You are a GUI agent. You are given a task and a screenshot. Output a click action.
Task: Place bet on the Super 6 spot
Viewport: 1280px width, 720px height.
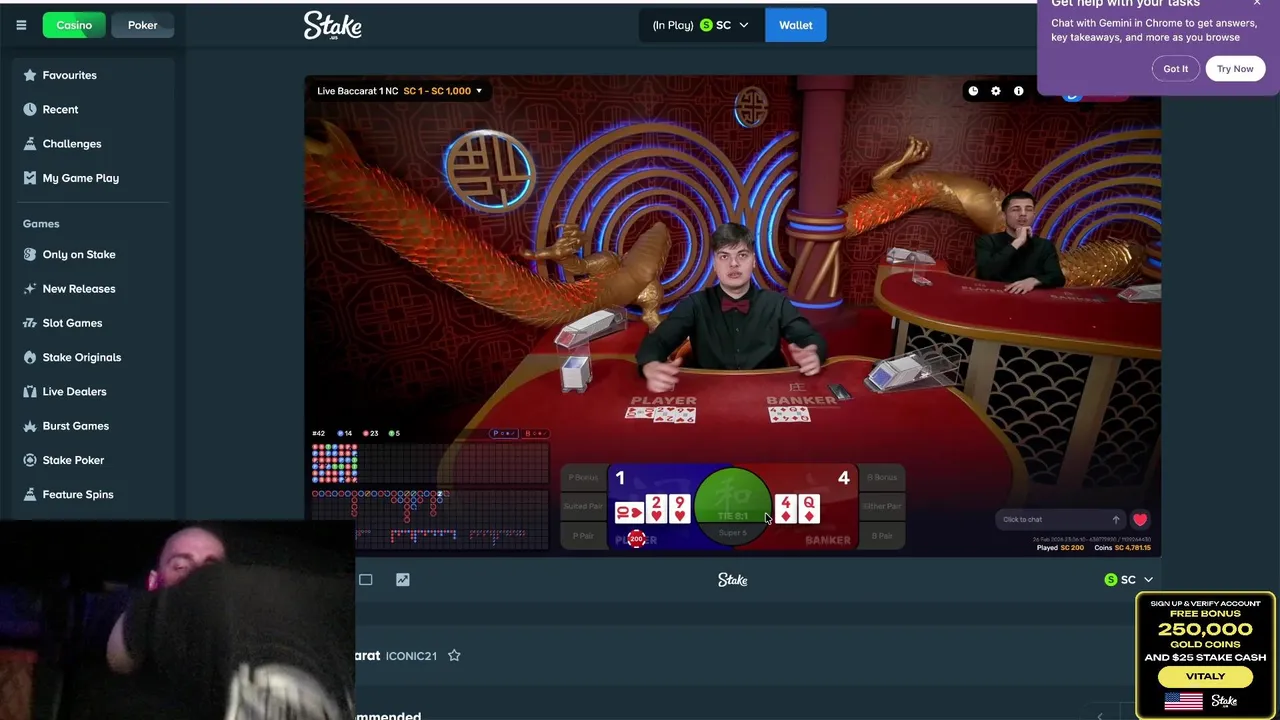(x=733, y=533)
